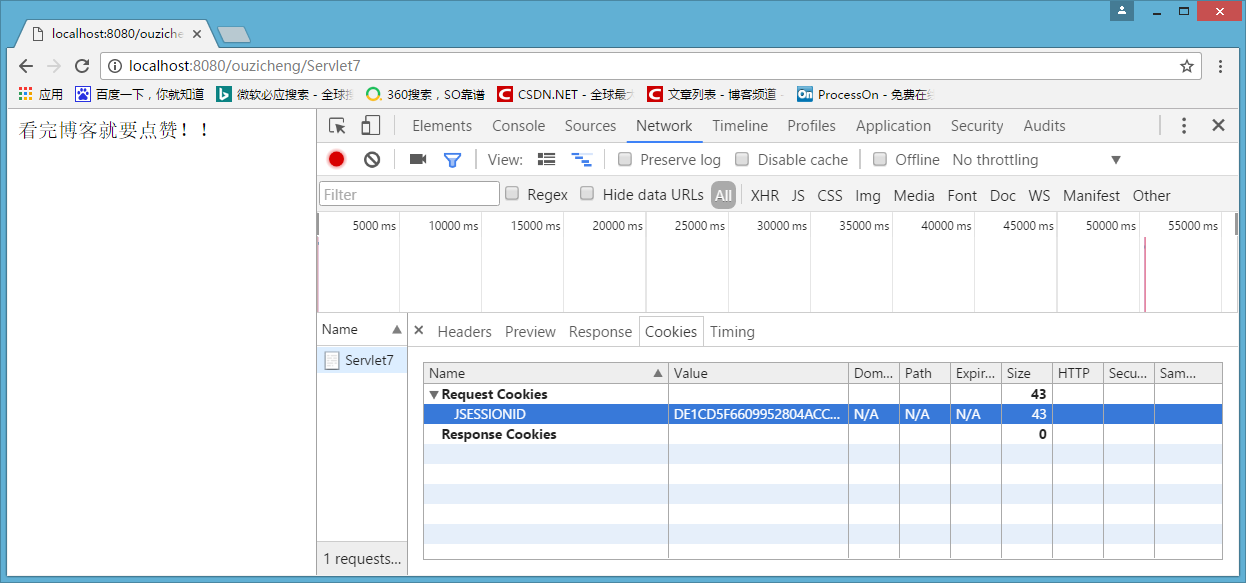Open the Baidu bookmark
The height and width of the screenshot is (583, 1246).
(140, 94)
